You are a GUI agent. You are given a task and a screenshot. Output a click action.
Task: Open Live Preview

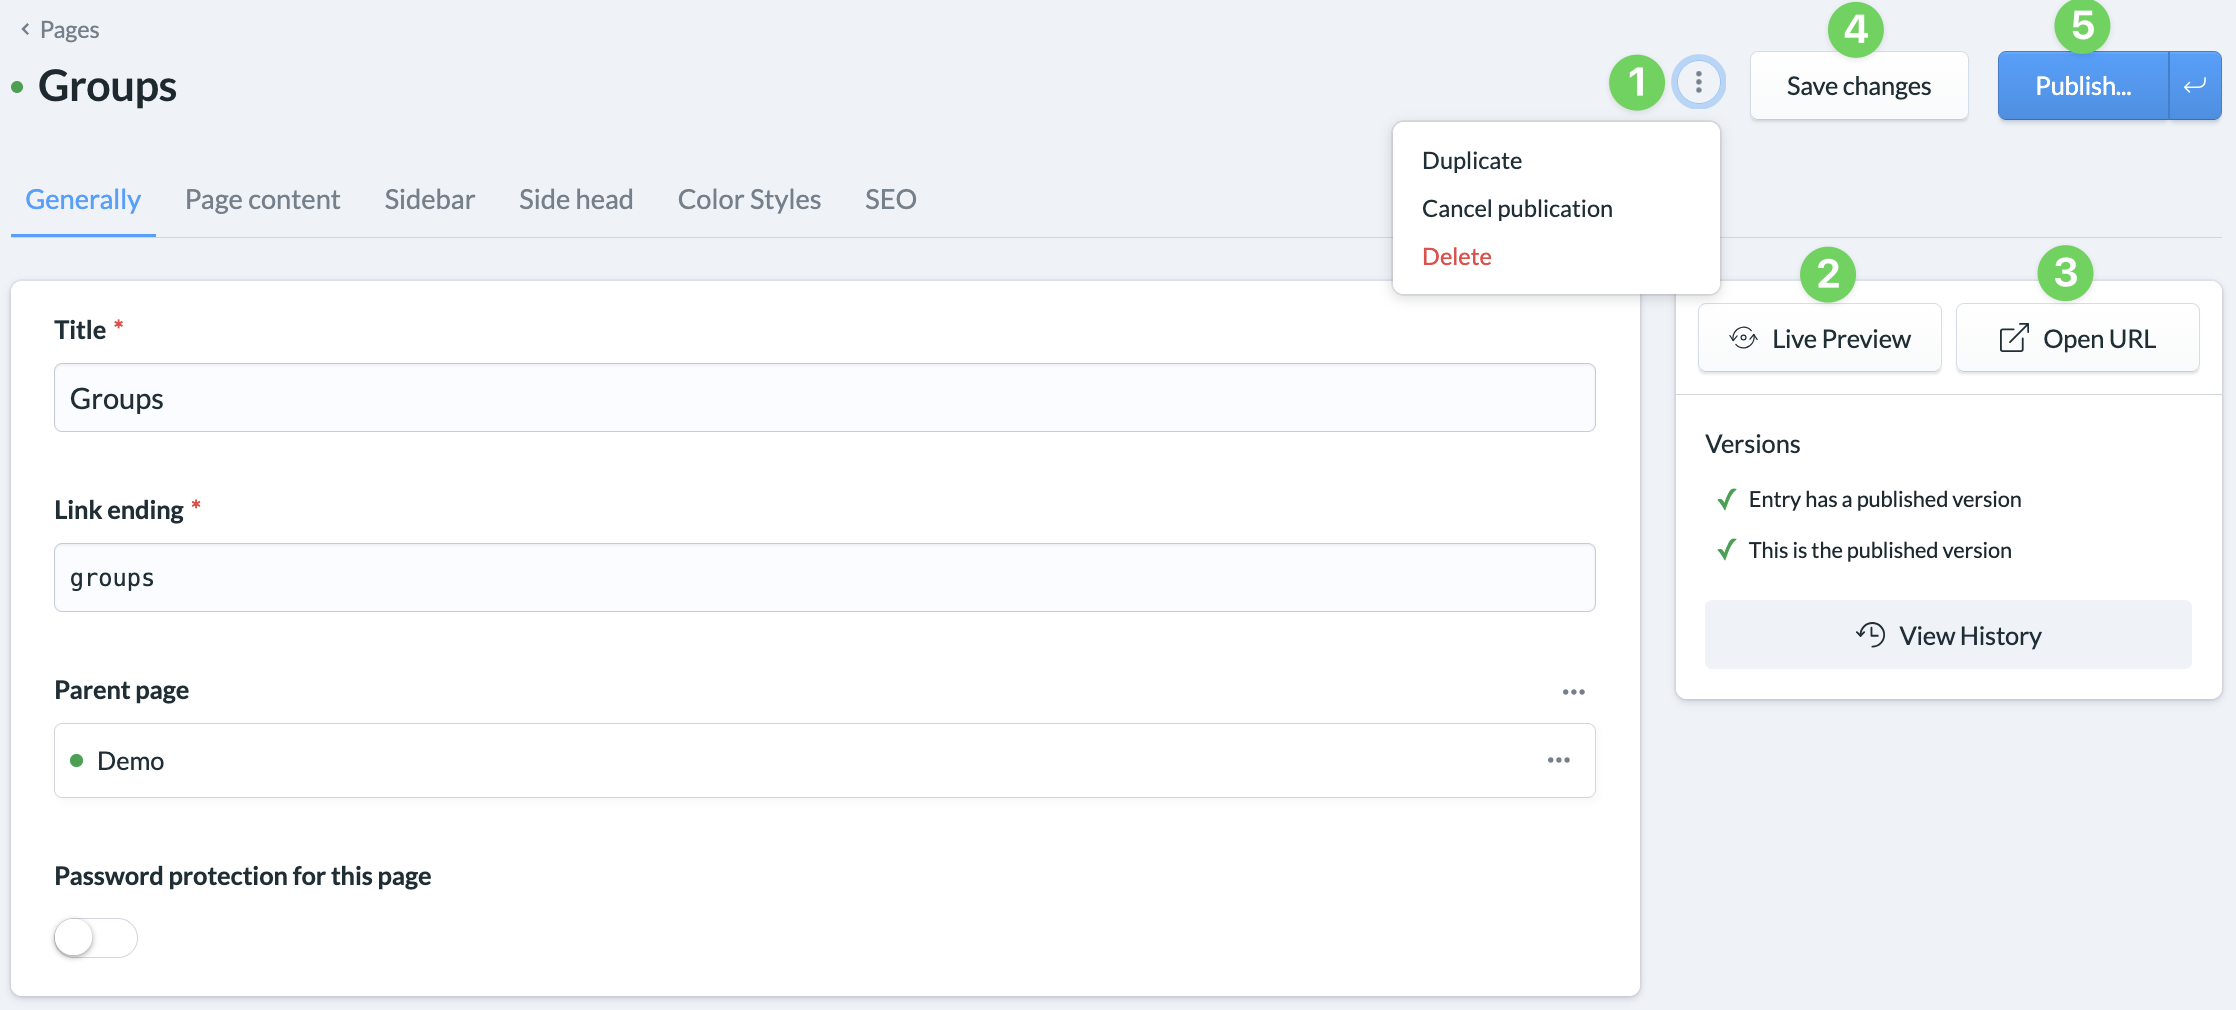pos(1820,338)
